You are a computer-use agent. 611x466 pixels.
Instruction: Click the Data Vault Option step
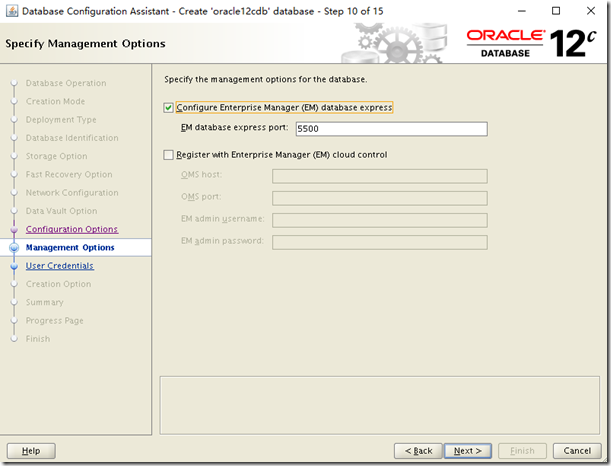(x=62, y=211)
